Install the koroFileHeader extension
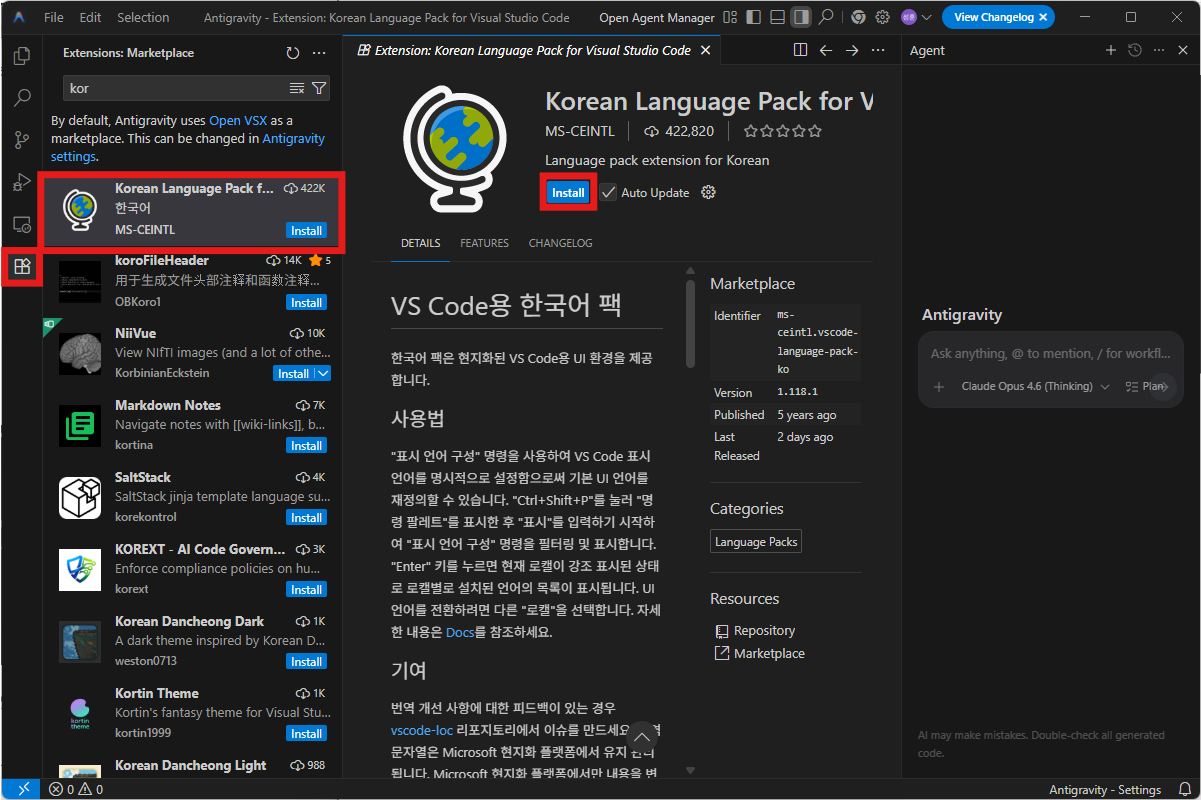The width and height of the screenshot is (1201, 800). pos(306,302)
